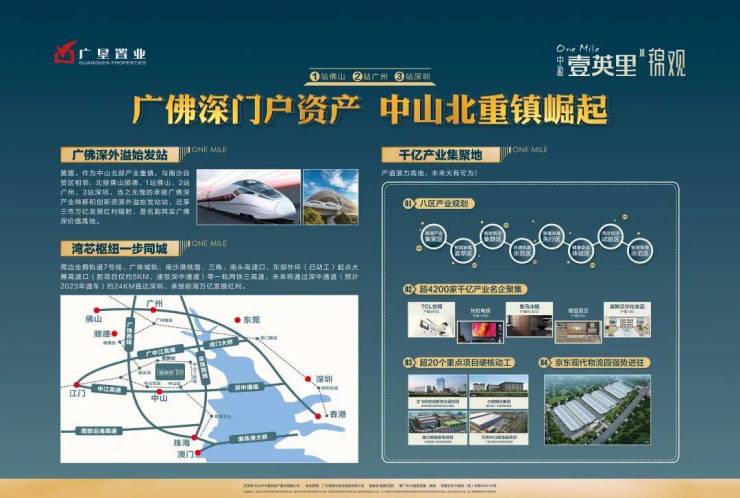
Task: Click the "1站佛山" station label
Action: tap(328, 76)
